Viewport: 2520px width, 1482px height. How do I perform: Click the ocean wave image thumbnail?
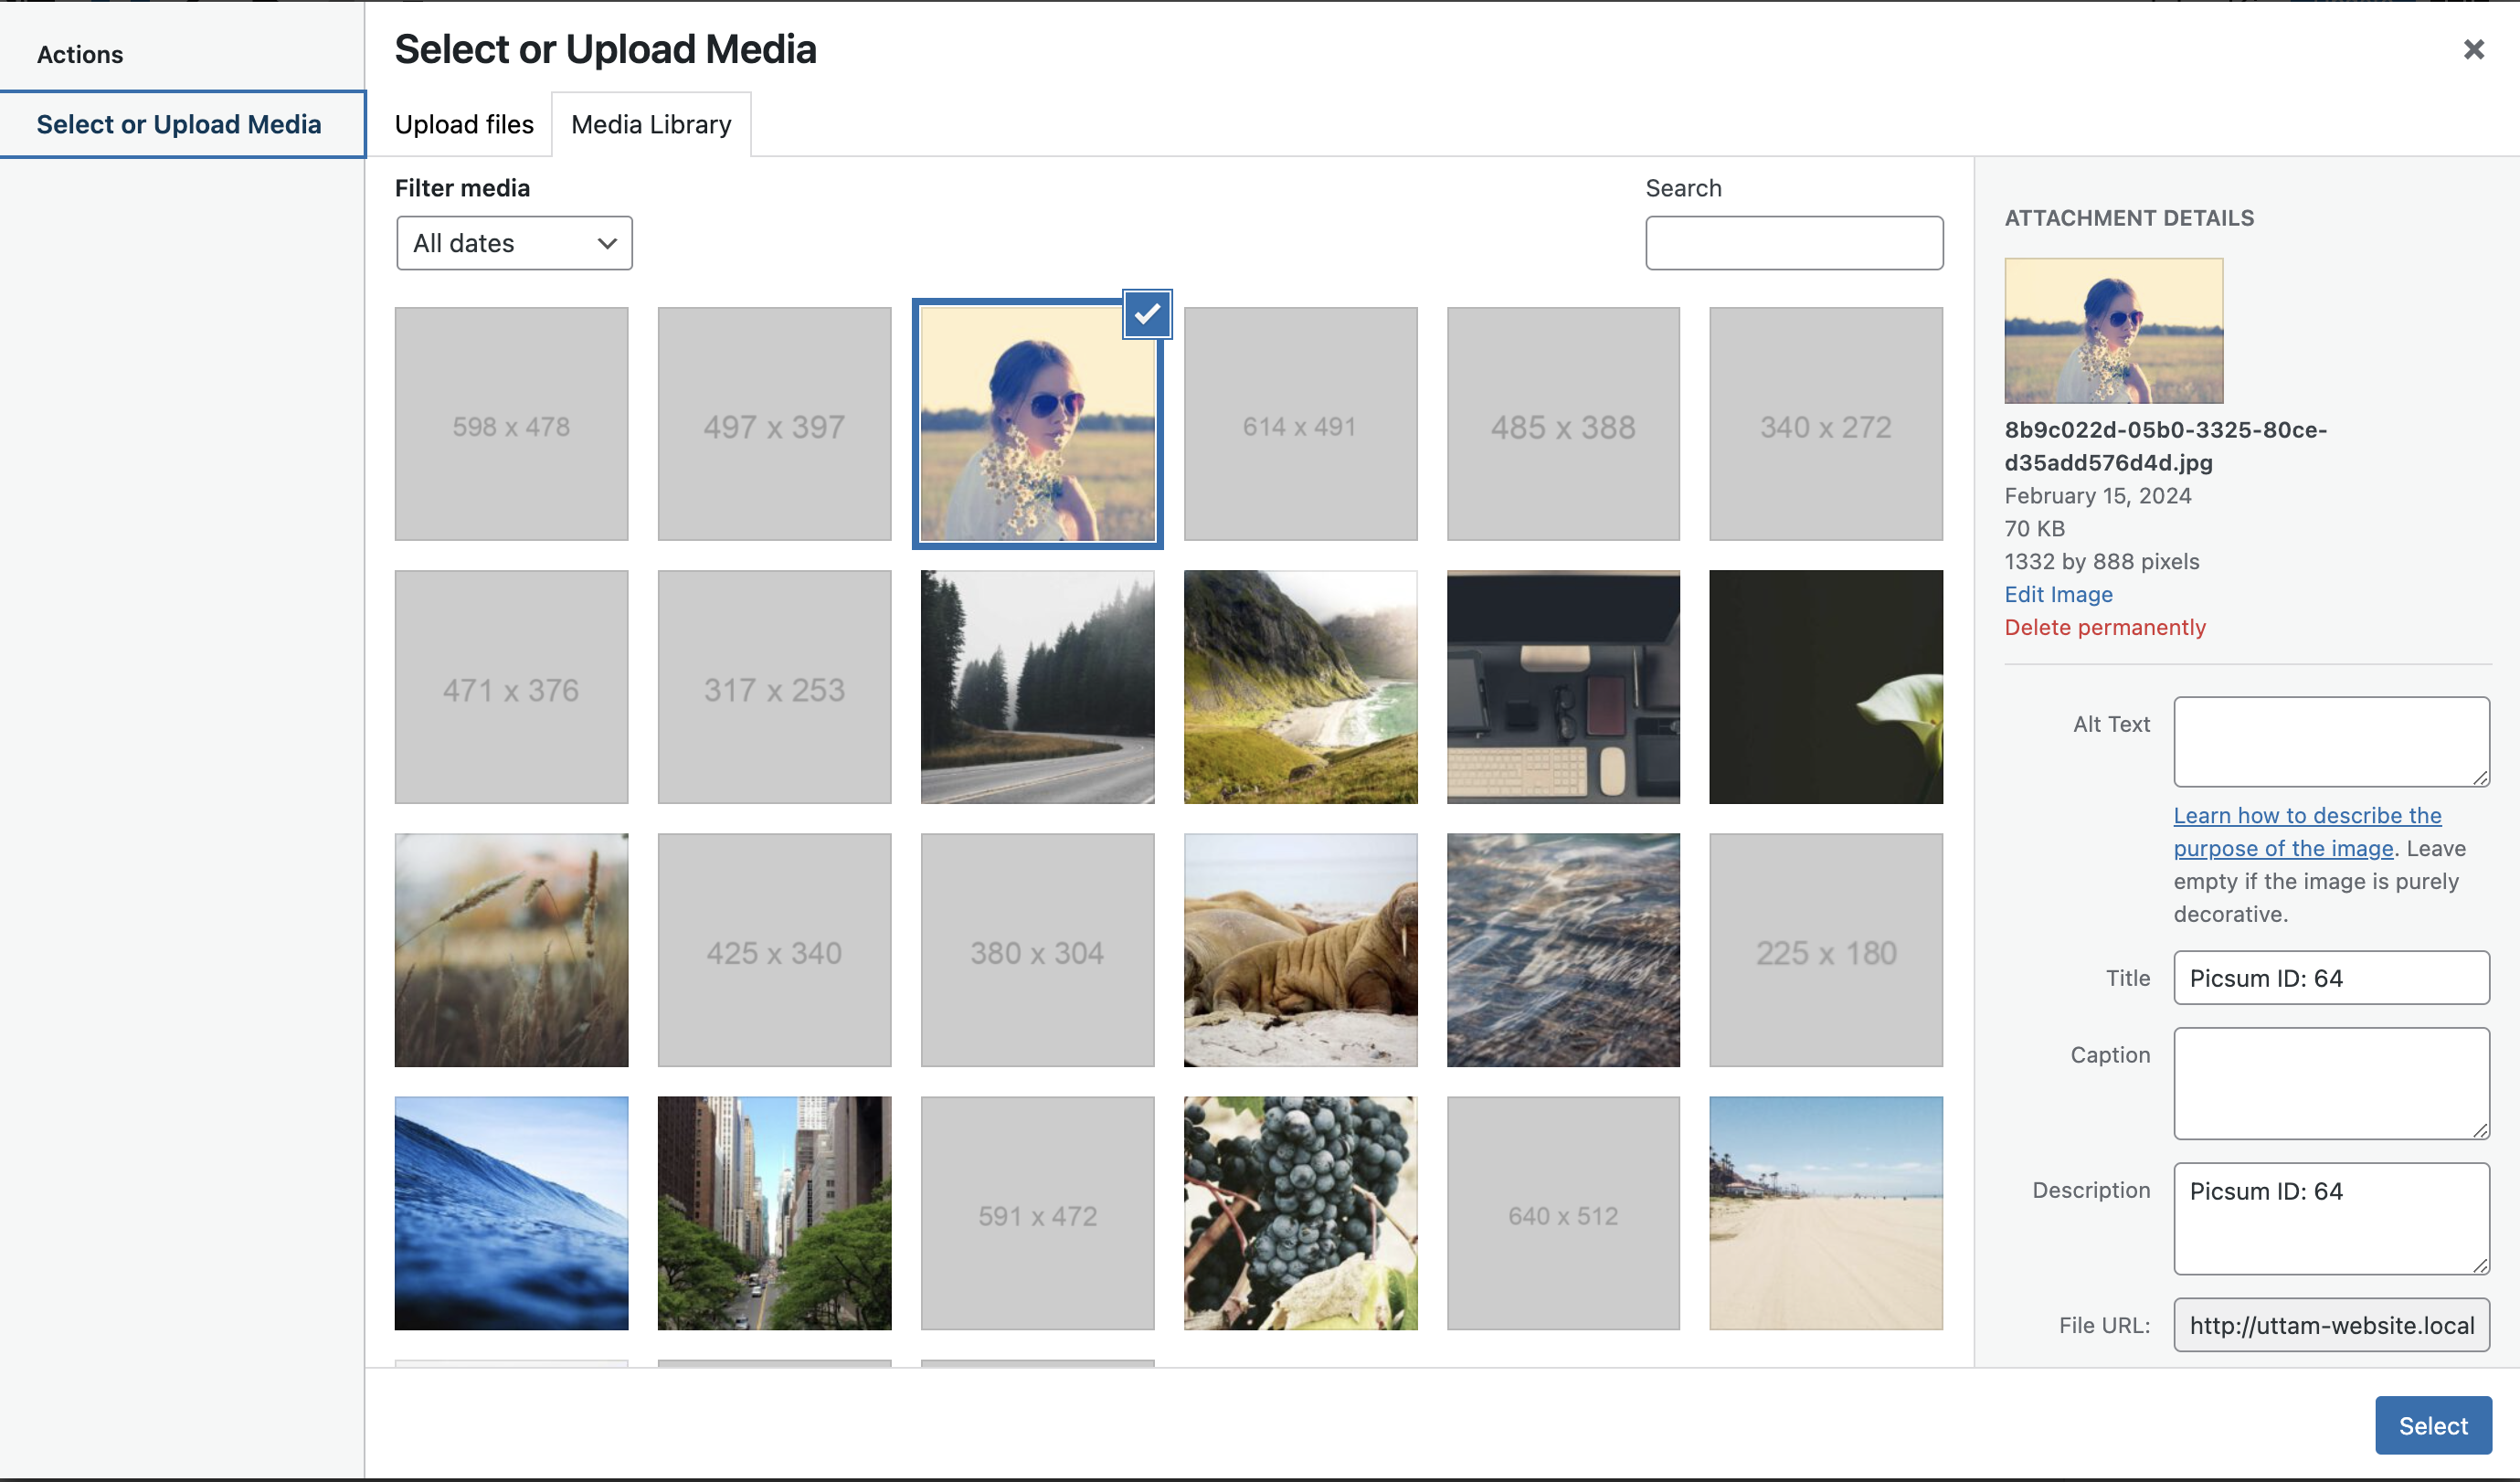(x=512, y=1212)
